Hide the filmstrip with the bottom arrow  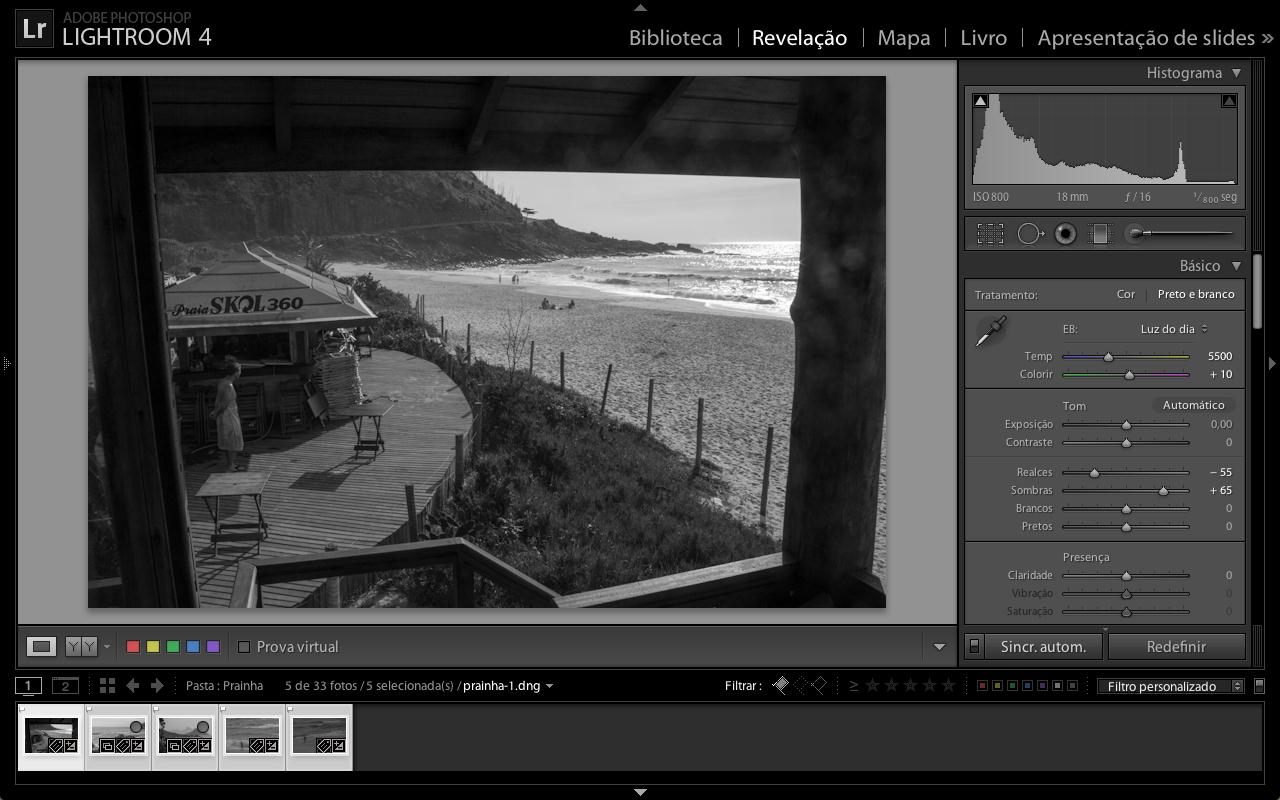tap(640, 793)
